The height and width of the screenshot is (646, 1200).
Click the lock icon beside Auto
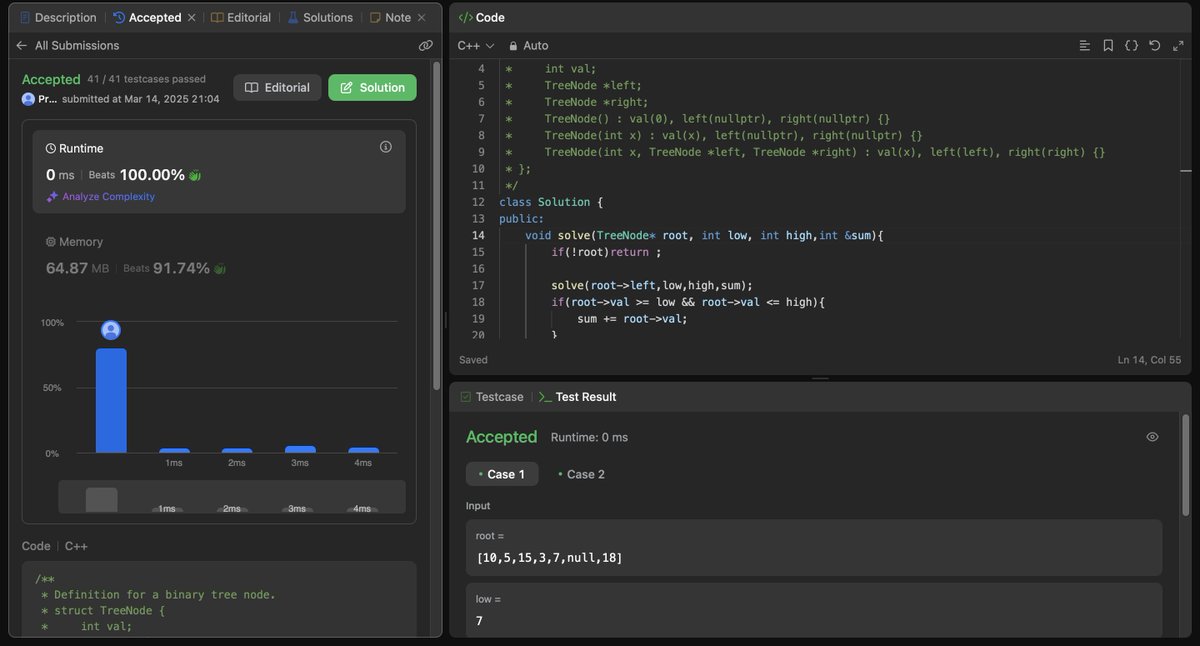click(x=513, y=46)
